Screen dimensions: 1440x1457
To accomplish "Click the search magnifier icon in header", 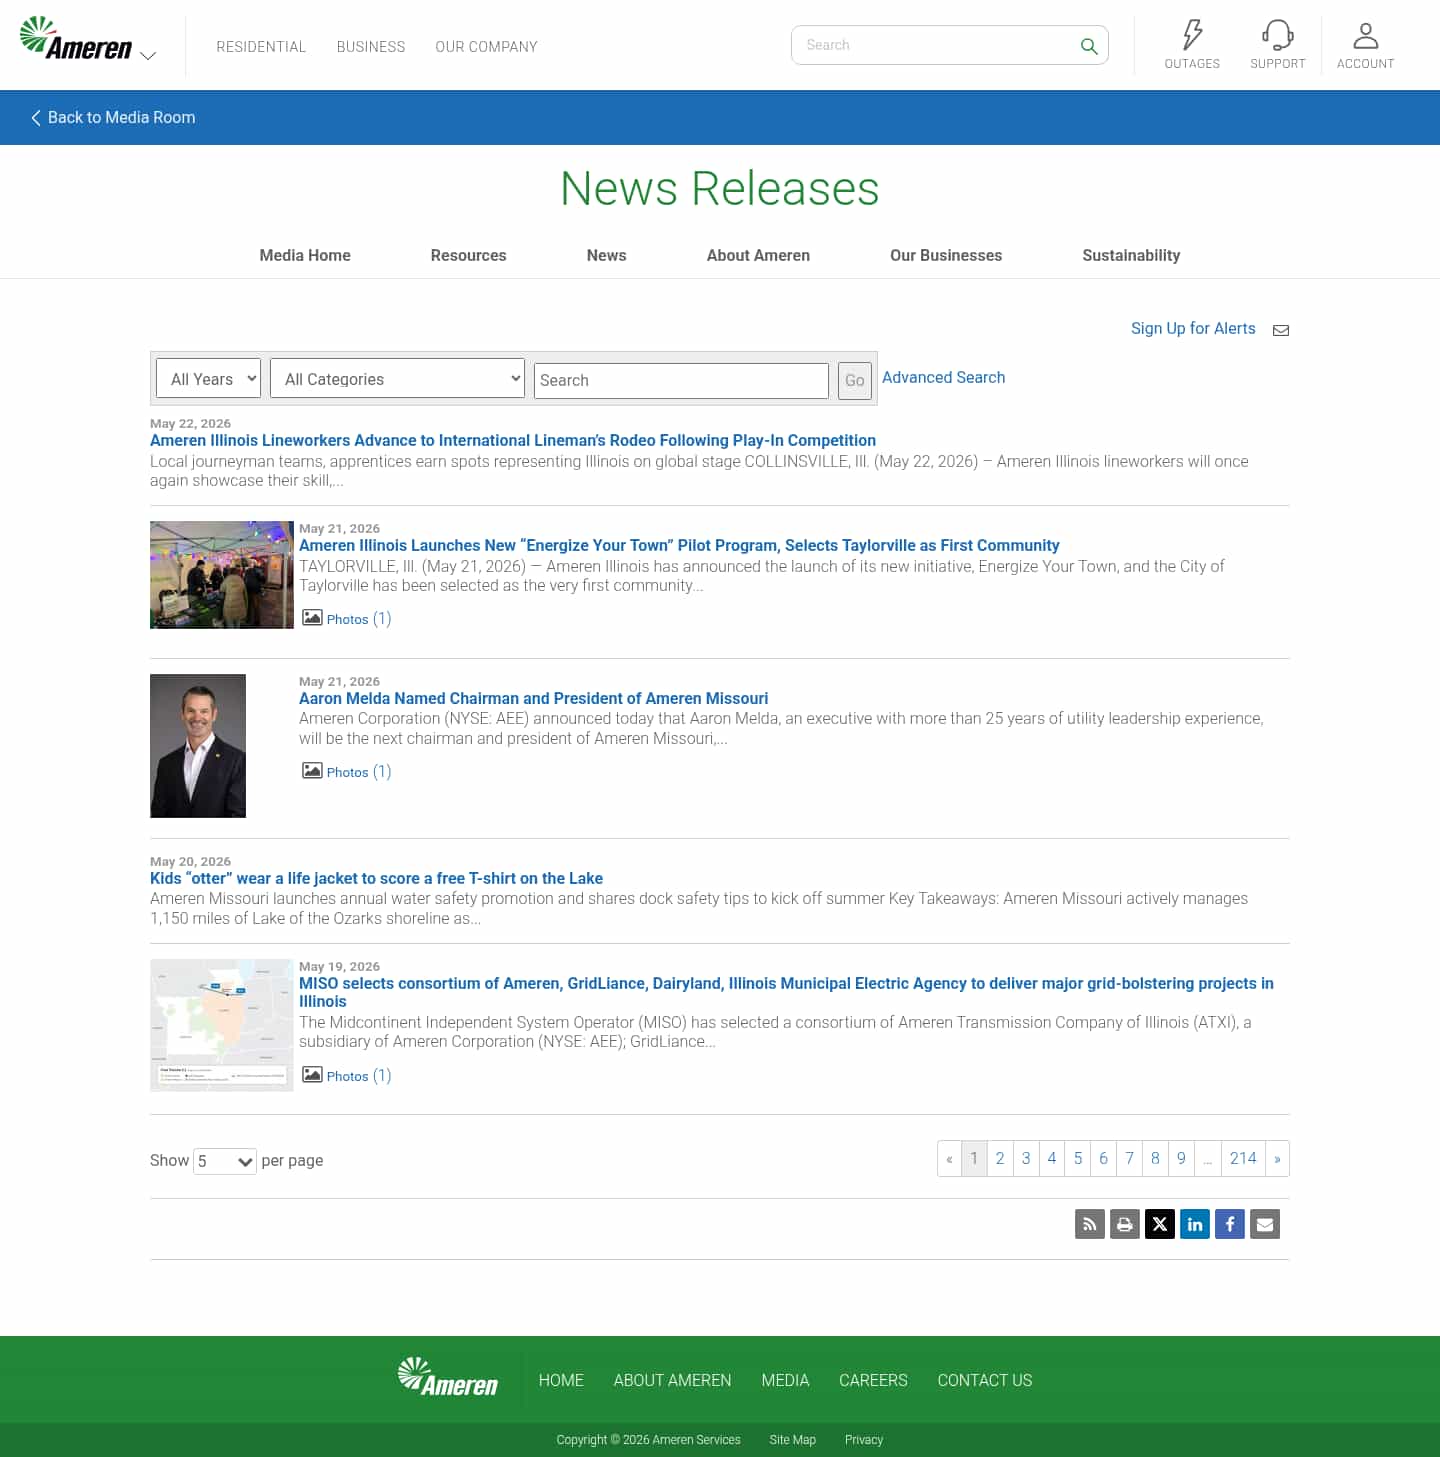I will click(x=1089, y=46).
